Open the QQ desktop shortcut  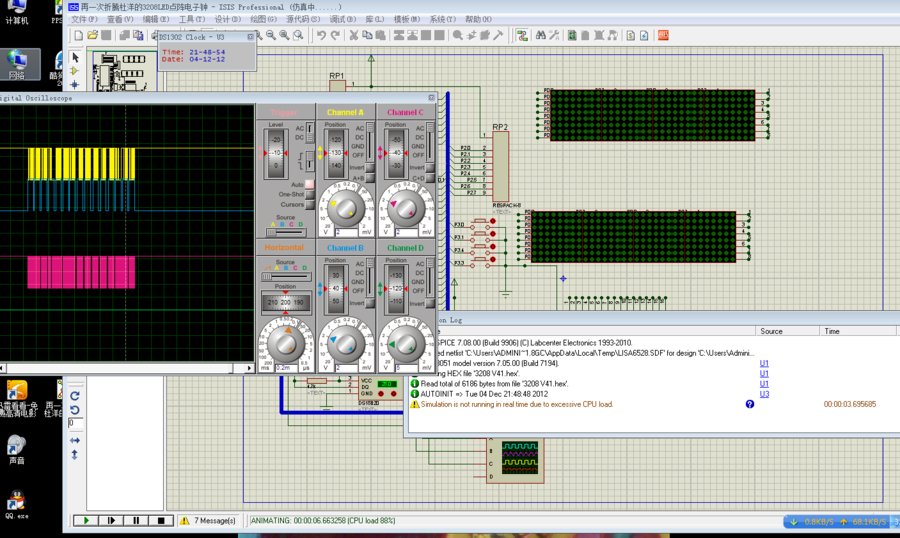pyautogui.click(x=16, y=502)
